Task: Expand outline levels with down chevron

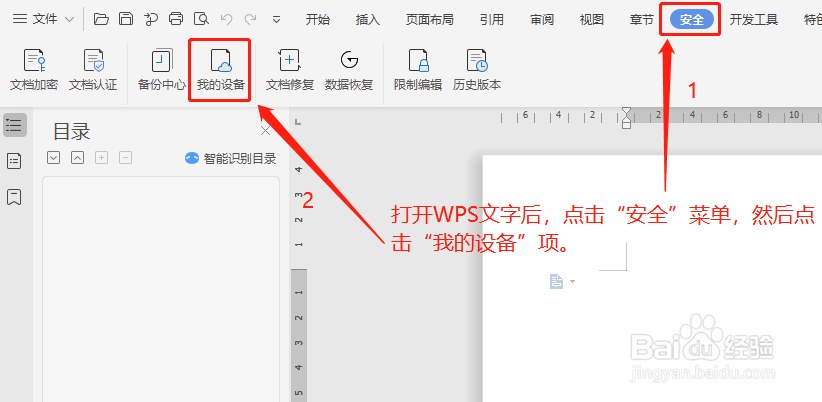Action: tap(53, 157)
